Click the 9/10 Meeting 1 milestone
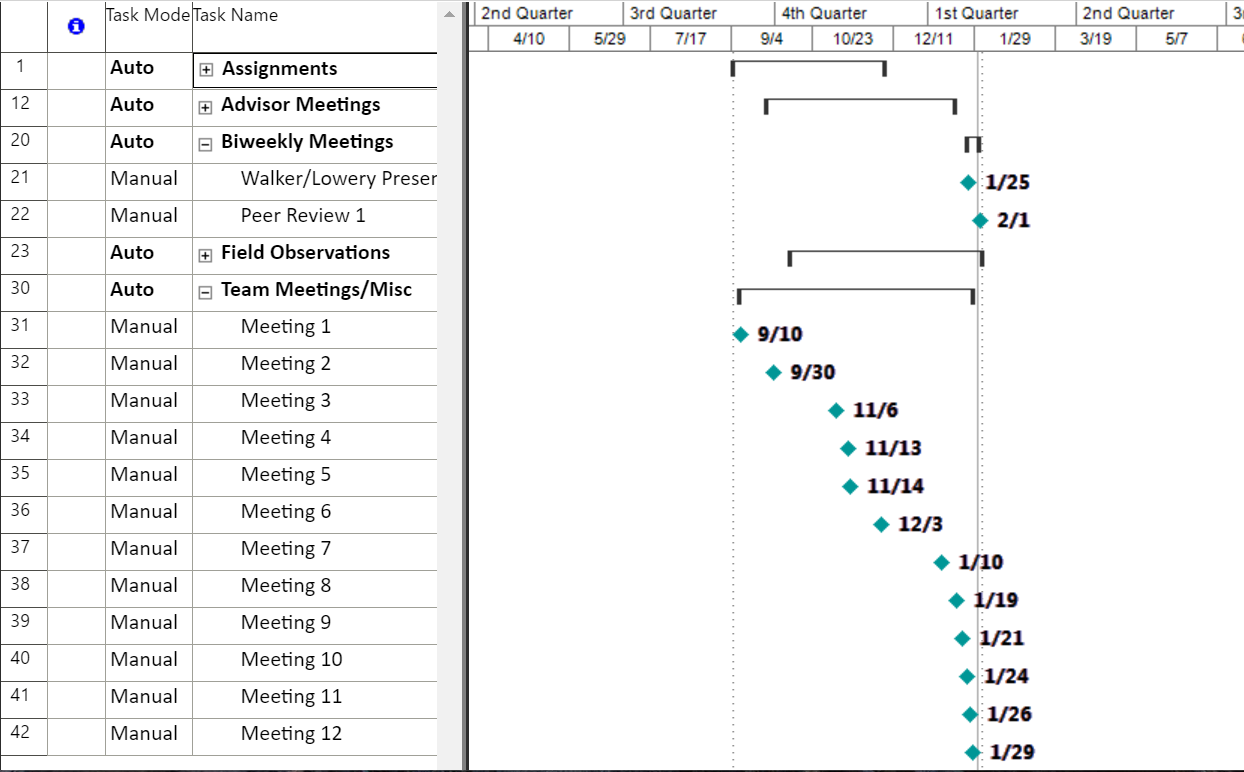 click(x=740, y=335)
